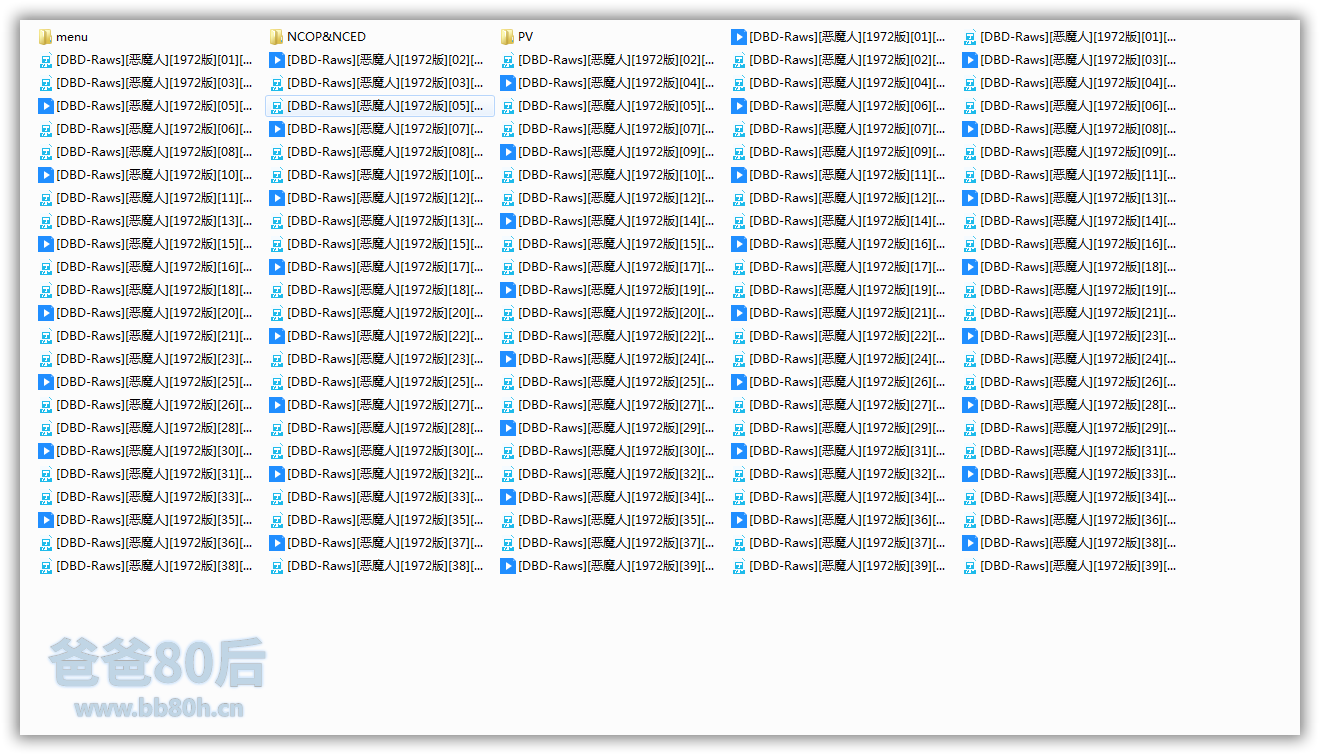Select the video file for episode [18]

tap(1070, 267)
